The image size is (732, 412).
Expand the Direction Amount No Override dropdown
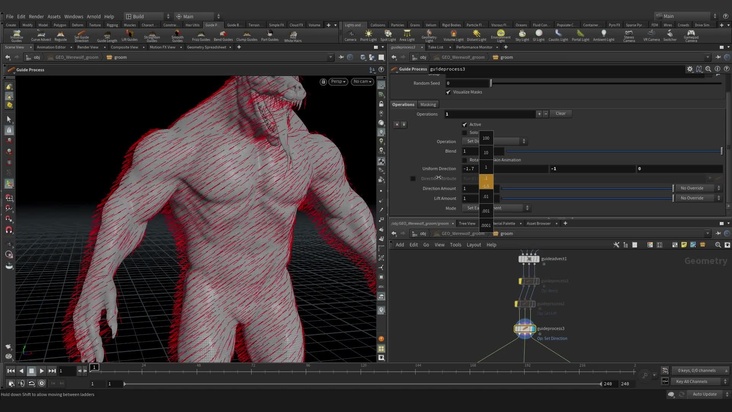coord(700,188)
